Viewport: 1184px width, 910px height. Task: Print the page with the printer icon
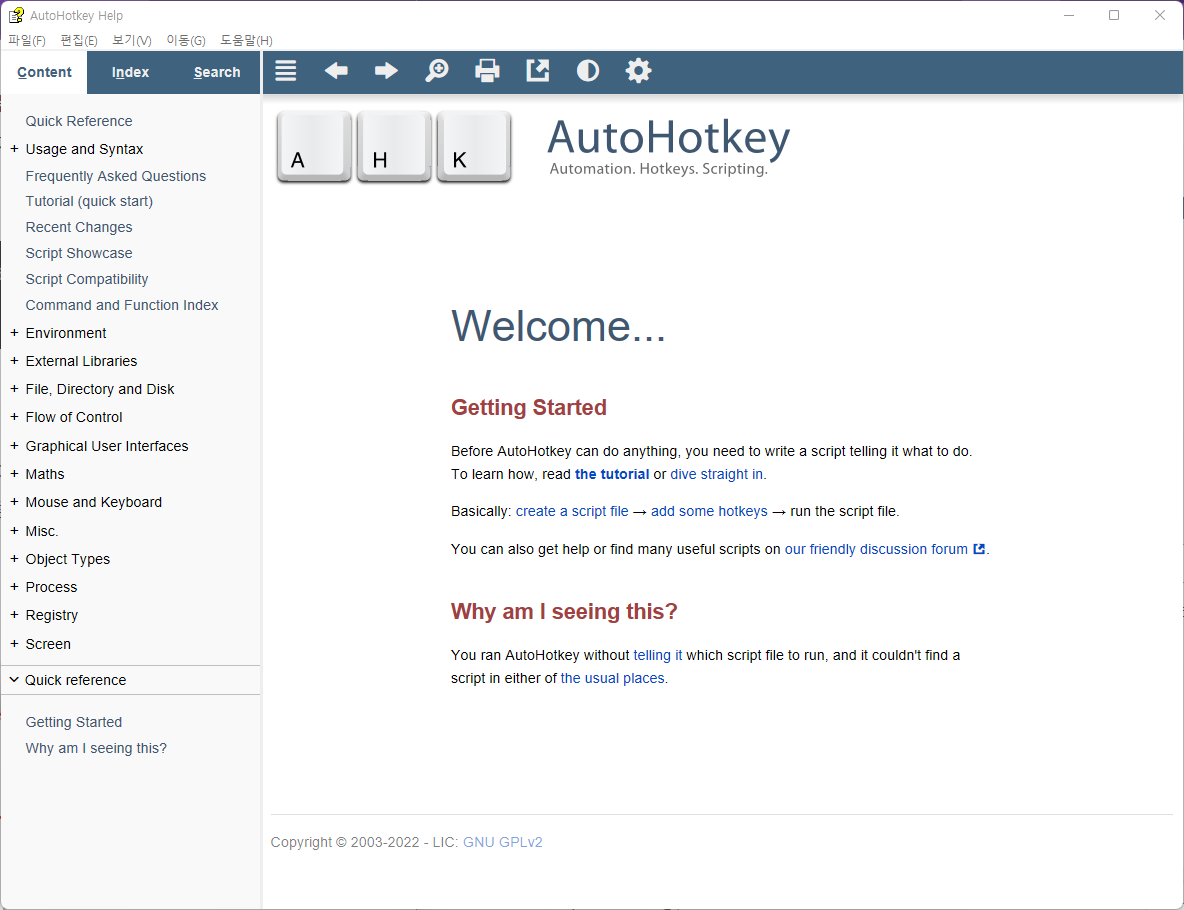click(487, 71)
